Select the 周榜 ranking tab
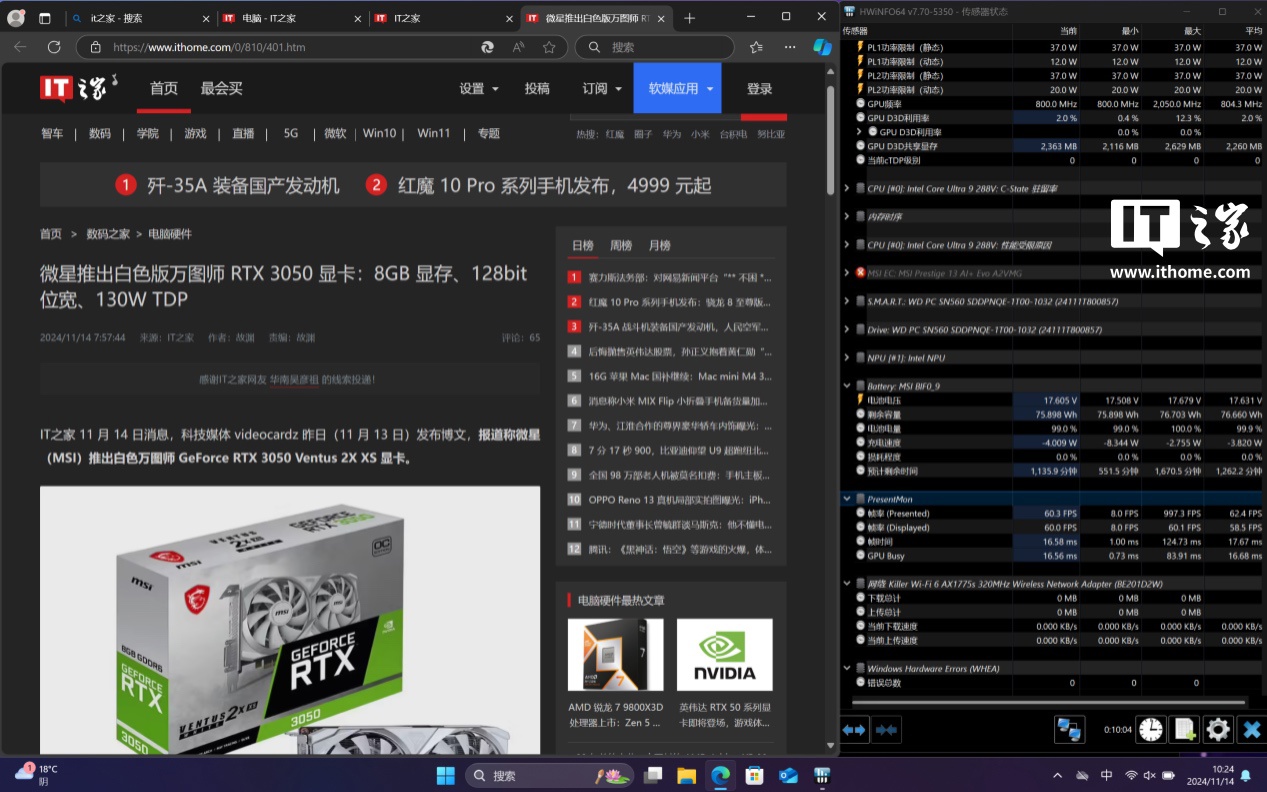This screenshot has height=792, width=1267. click(621, 245)
